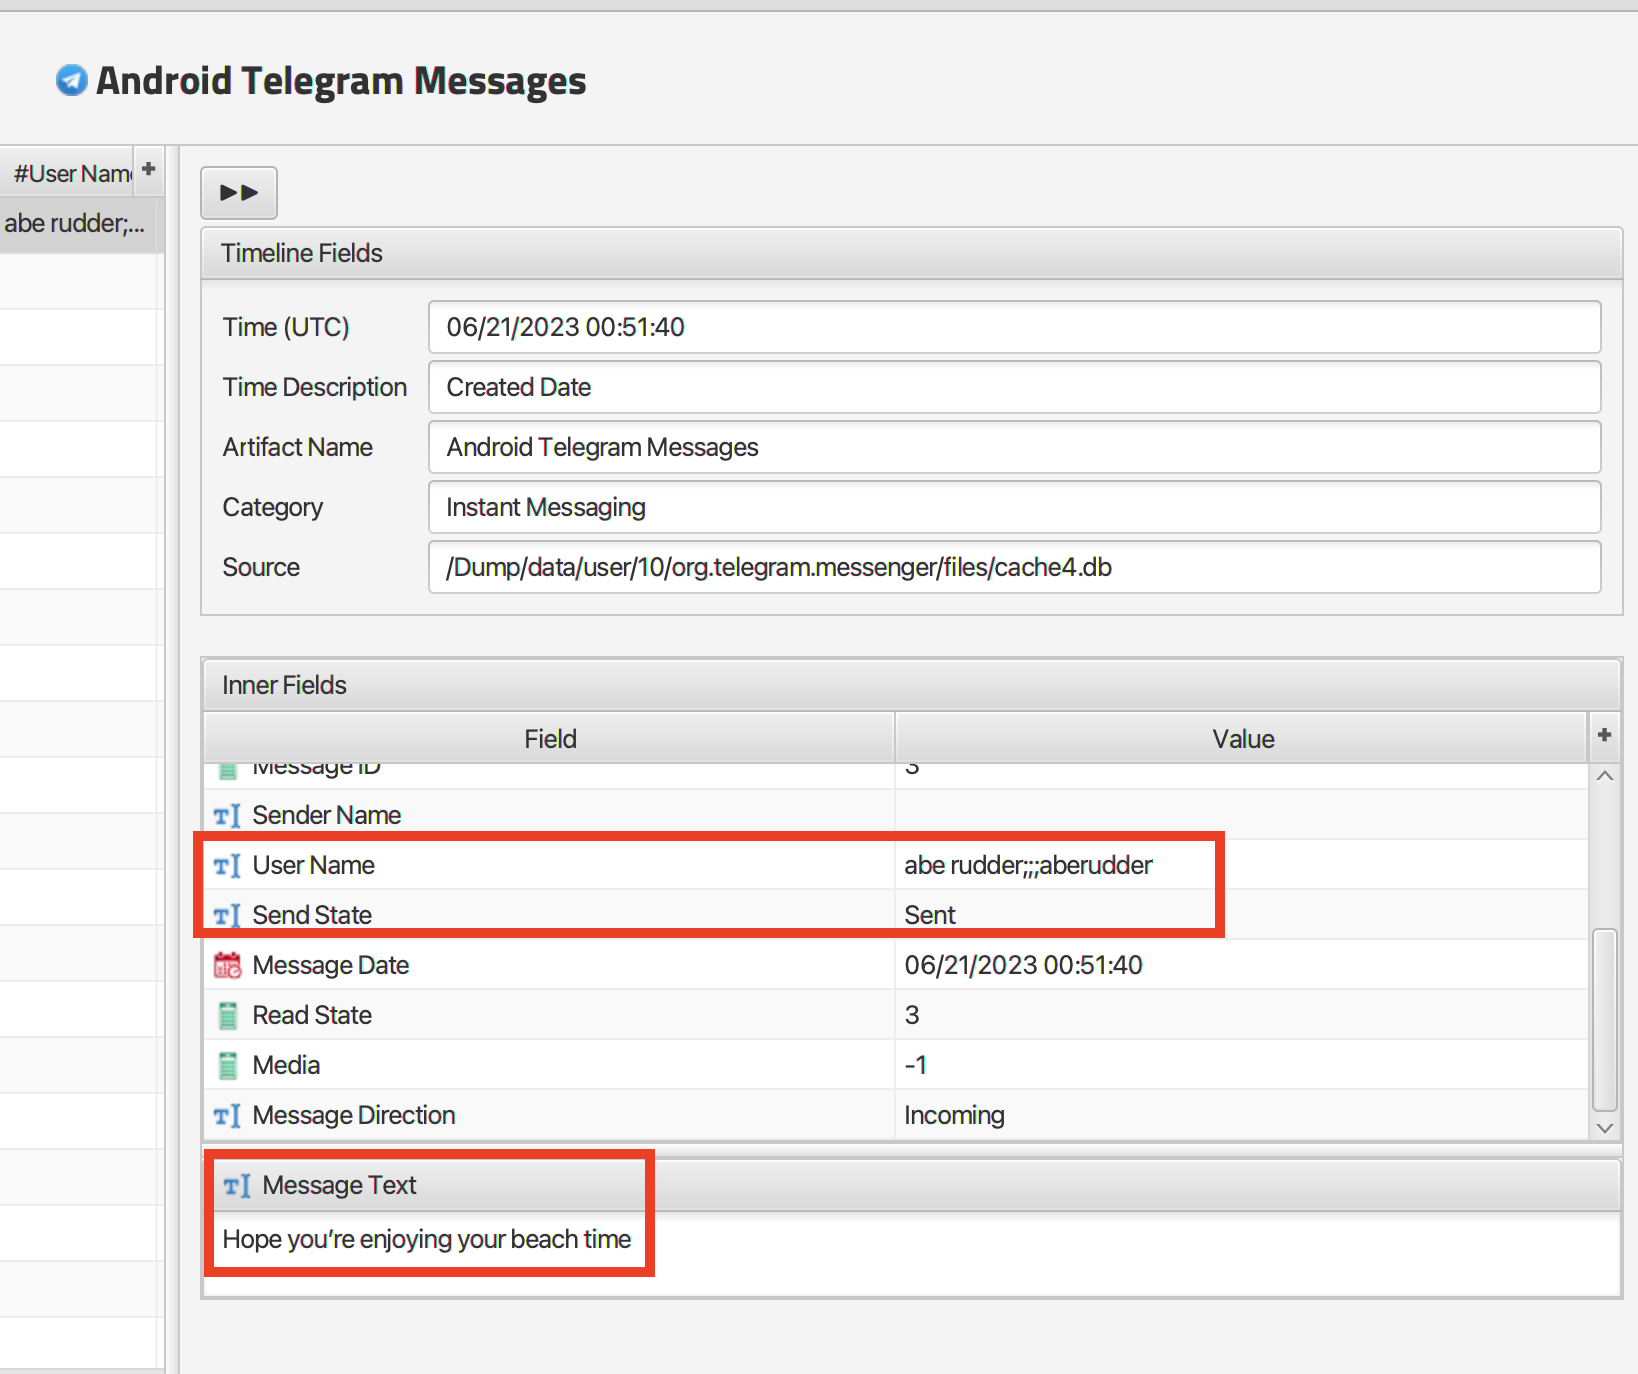Screen dimensions: 1638x1374
Task: Select the Sender Name row
Action: (x=895, y=815)
